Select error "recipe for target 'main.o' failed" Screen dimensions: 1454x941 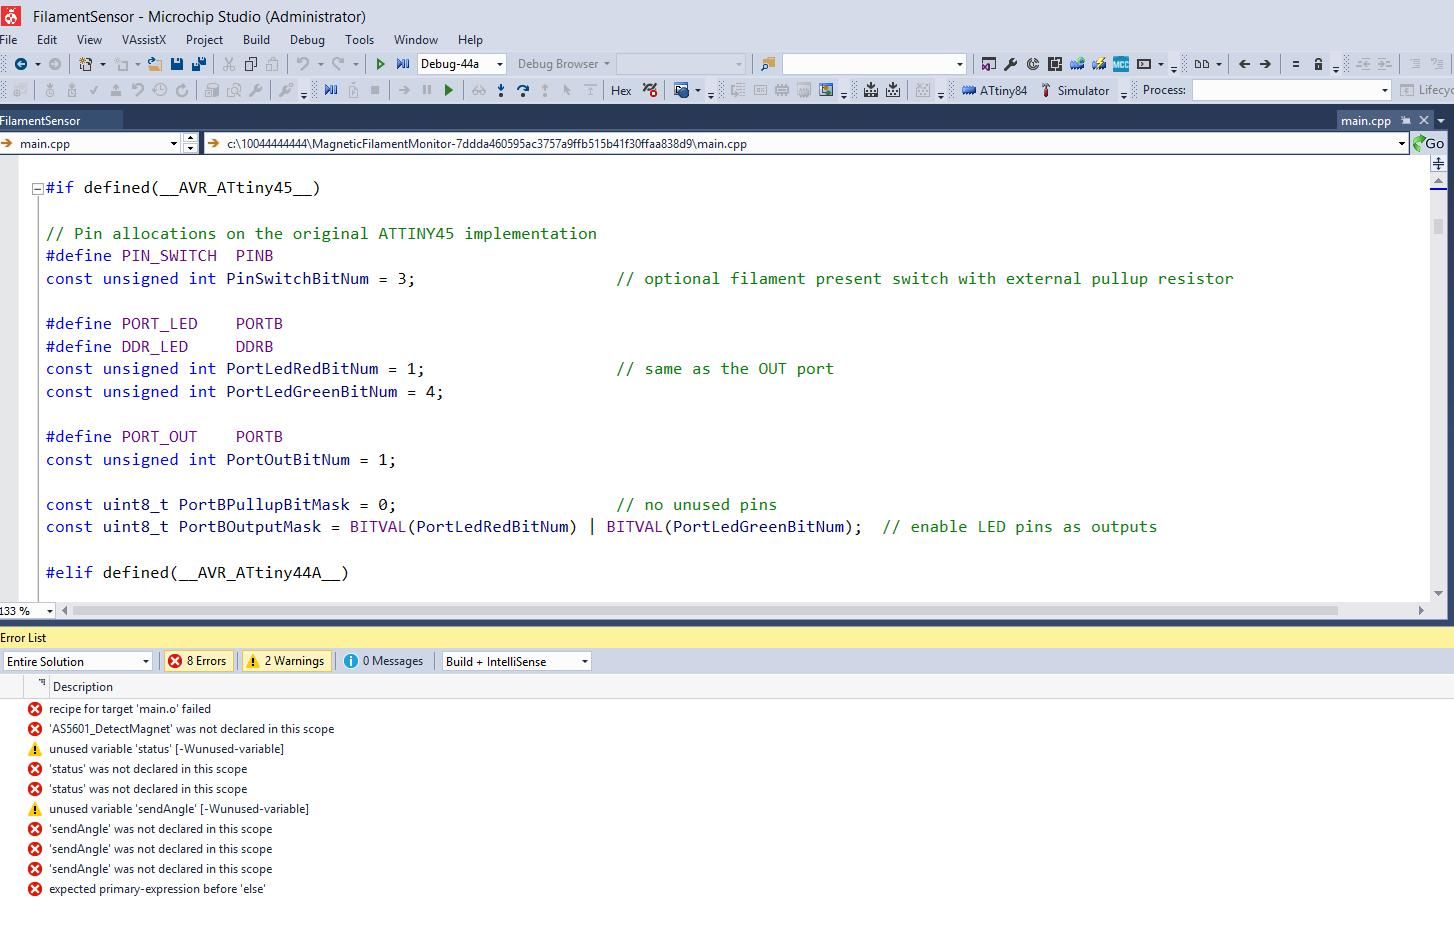[130, 709]
